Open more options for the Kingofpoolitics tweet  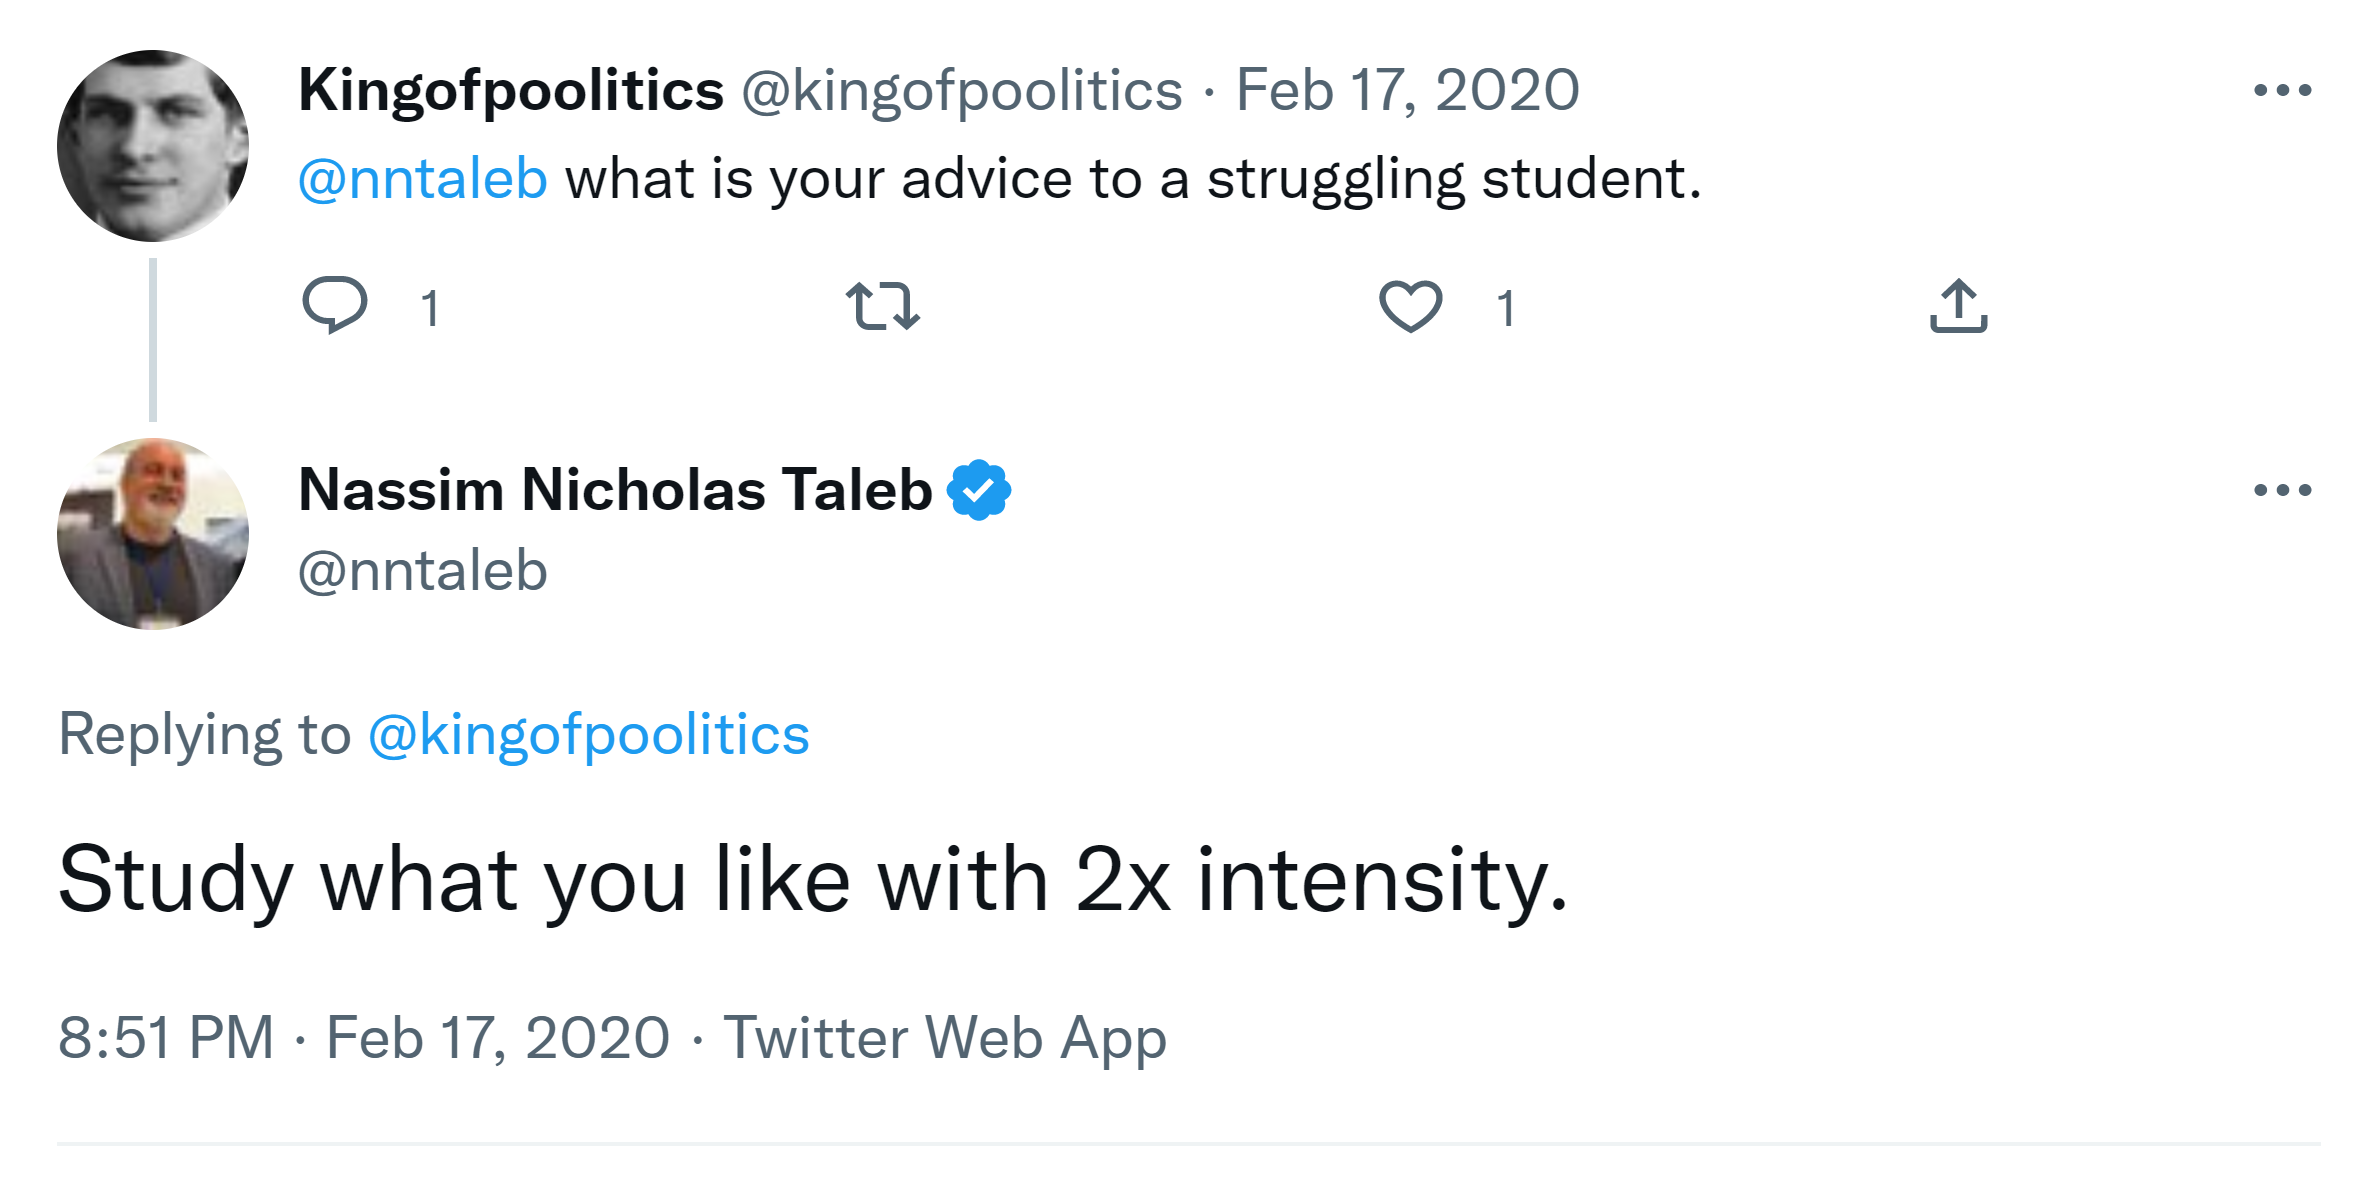click(x=2282, y=91)
